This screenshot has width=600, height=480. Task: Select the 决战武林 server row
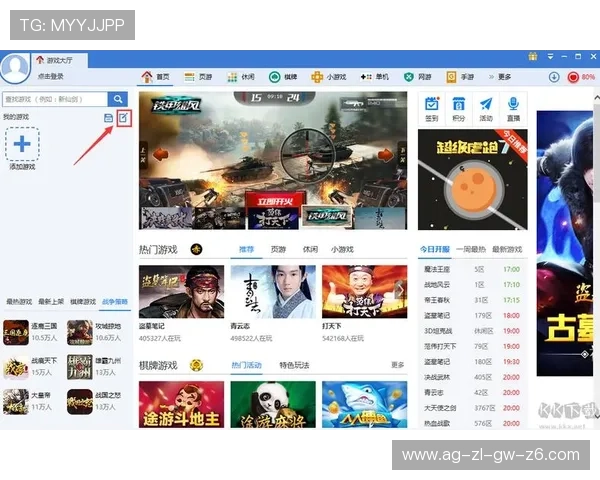472,377
